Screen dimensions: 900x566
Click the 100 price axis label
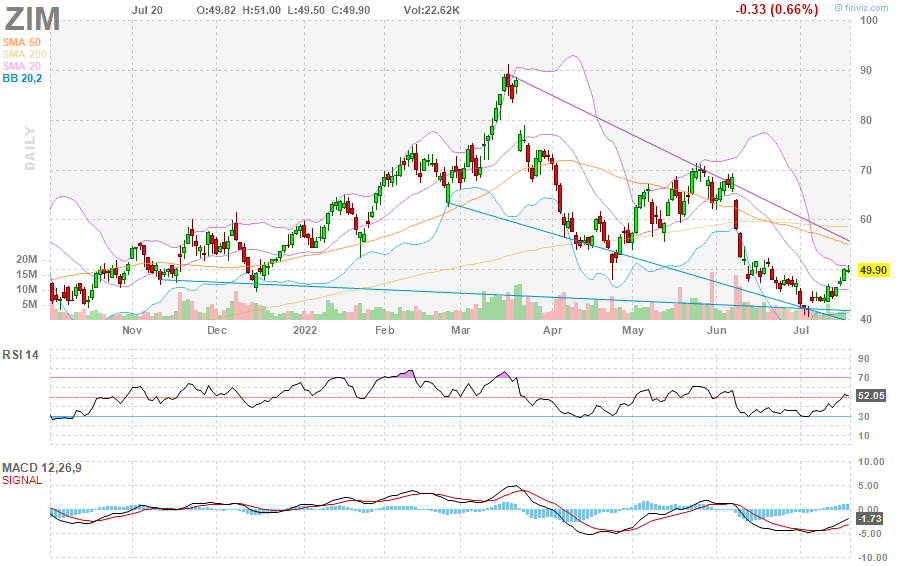tap(870, 21)
